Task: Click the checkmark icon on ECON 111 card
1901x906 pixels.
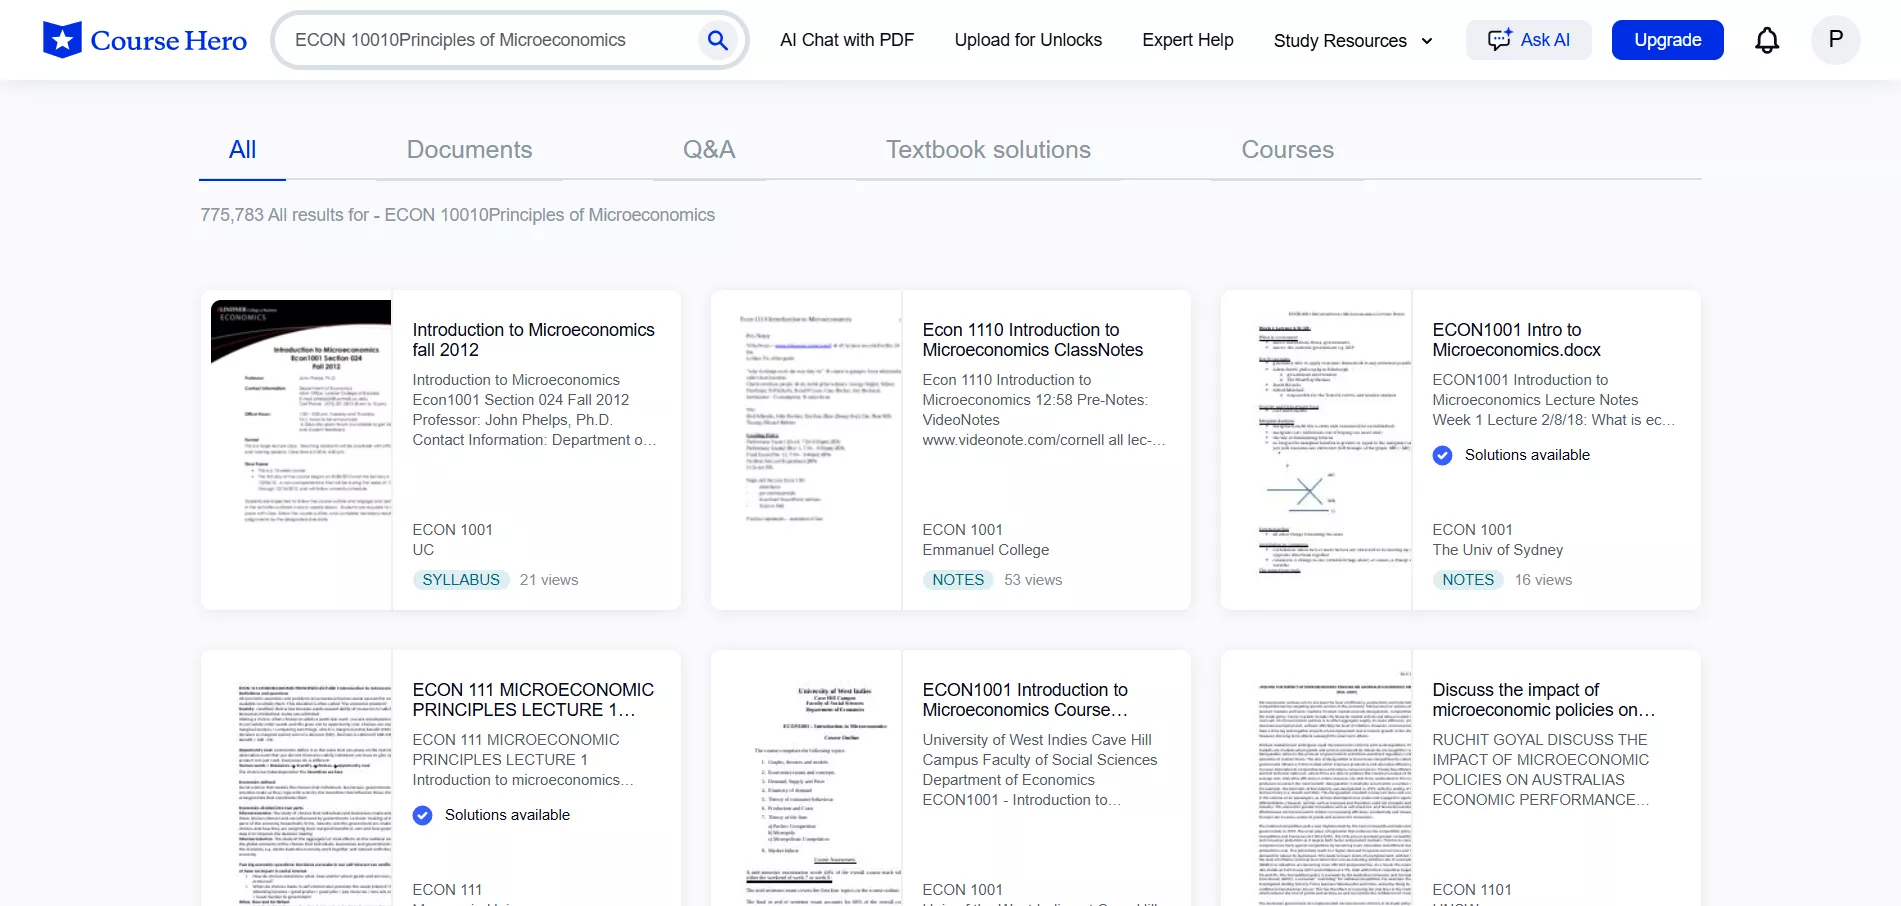Action: (x=422, y=815)
